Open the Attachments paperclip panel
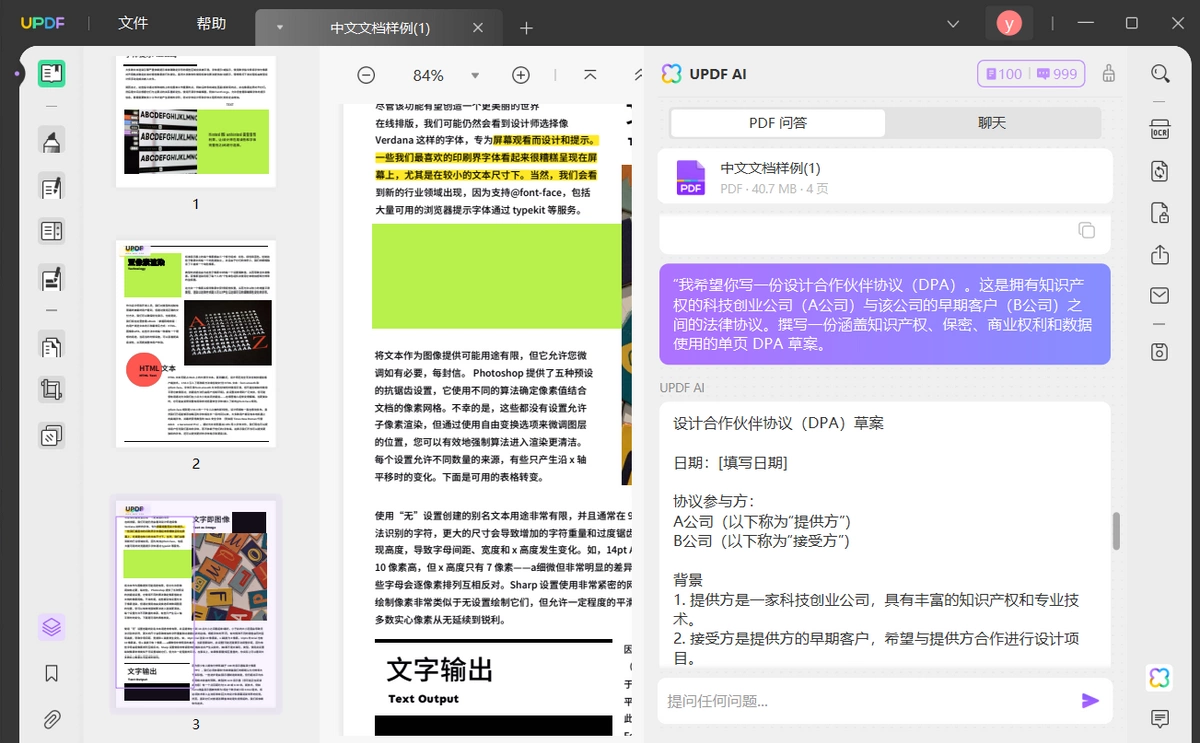Viewport: 1200px width, 743px height. [52, 719]
